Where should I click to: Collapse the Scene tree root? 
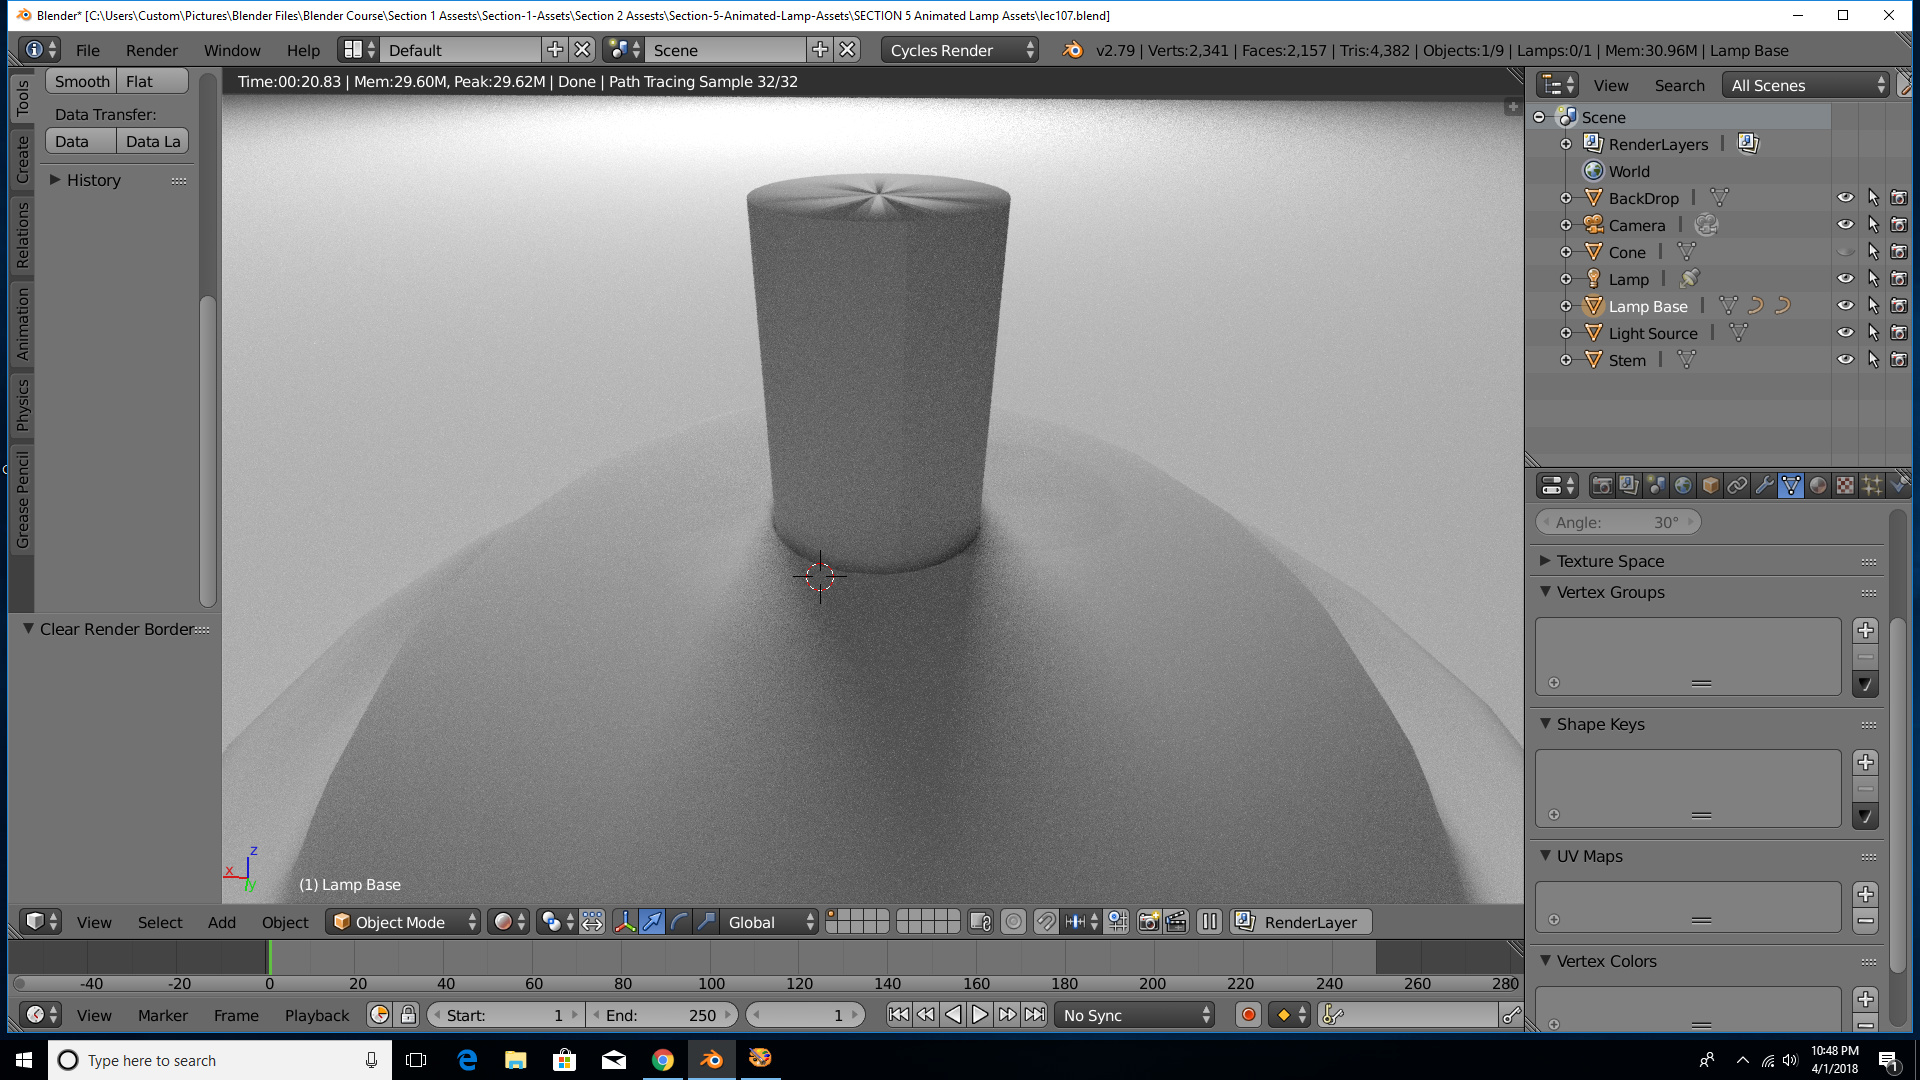tap(1539, 117)
